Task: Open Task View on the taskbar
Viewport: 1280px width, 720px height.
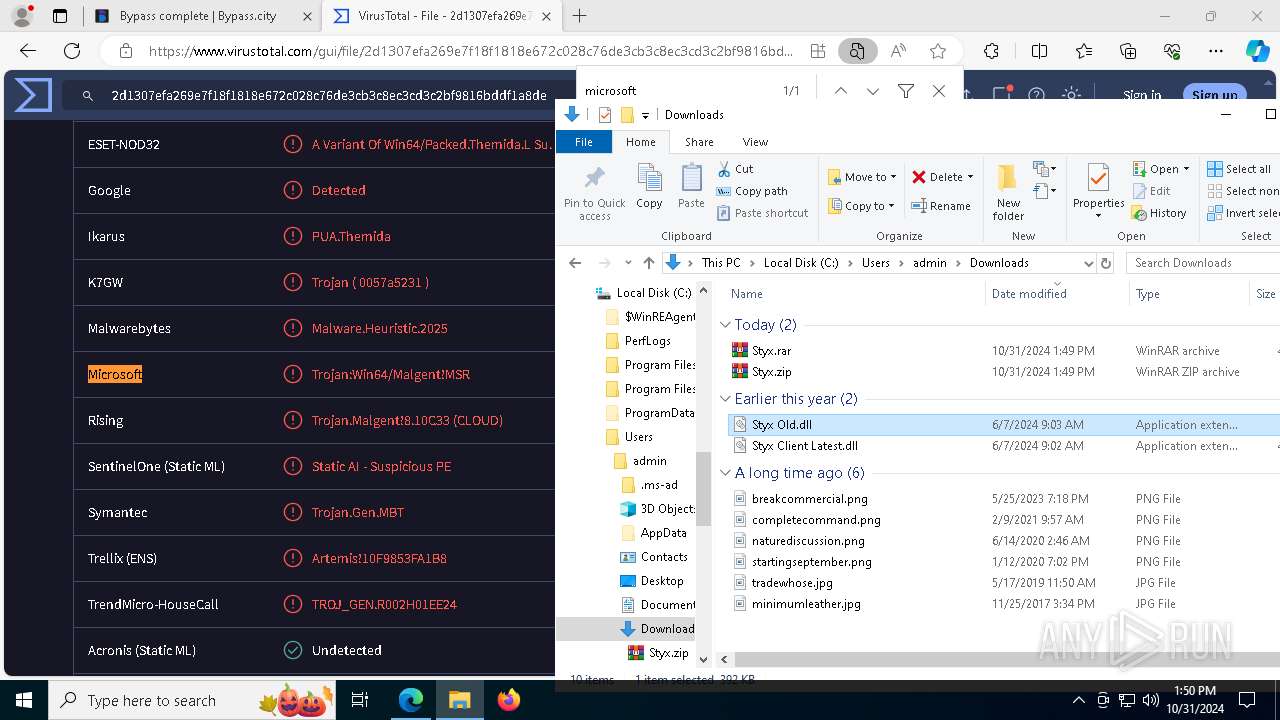Action: coord(360,700)
